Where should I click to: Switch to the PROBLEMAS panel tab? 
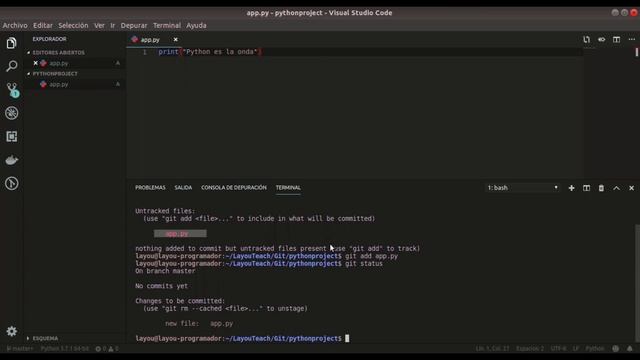click(x=150, y=188)
